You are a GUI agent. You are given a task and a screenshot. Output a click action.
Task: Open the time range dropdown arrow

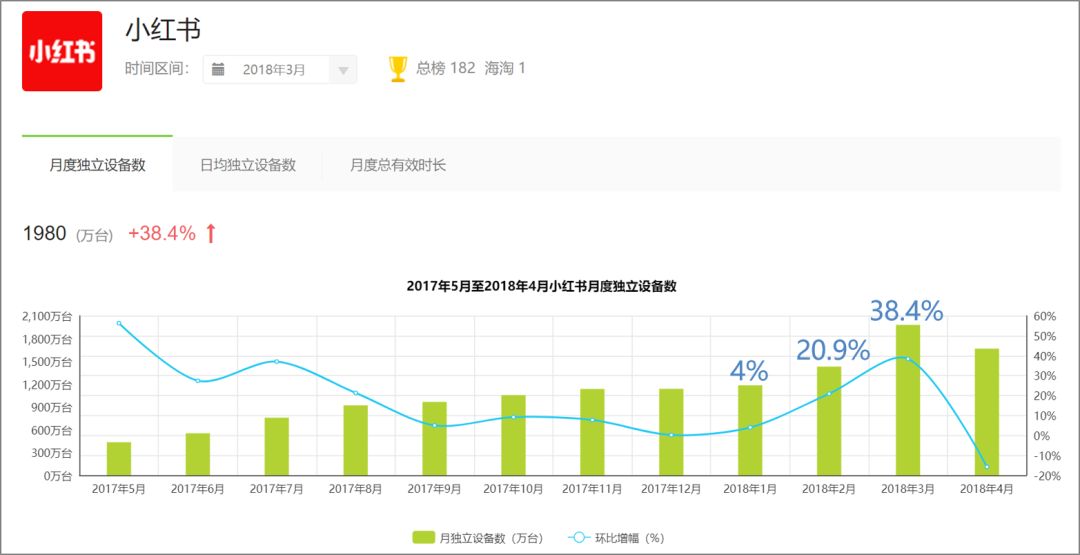[x=343, y=70]
